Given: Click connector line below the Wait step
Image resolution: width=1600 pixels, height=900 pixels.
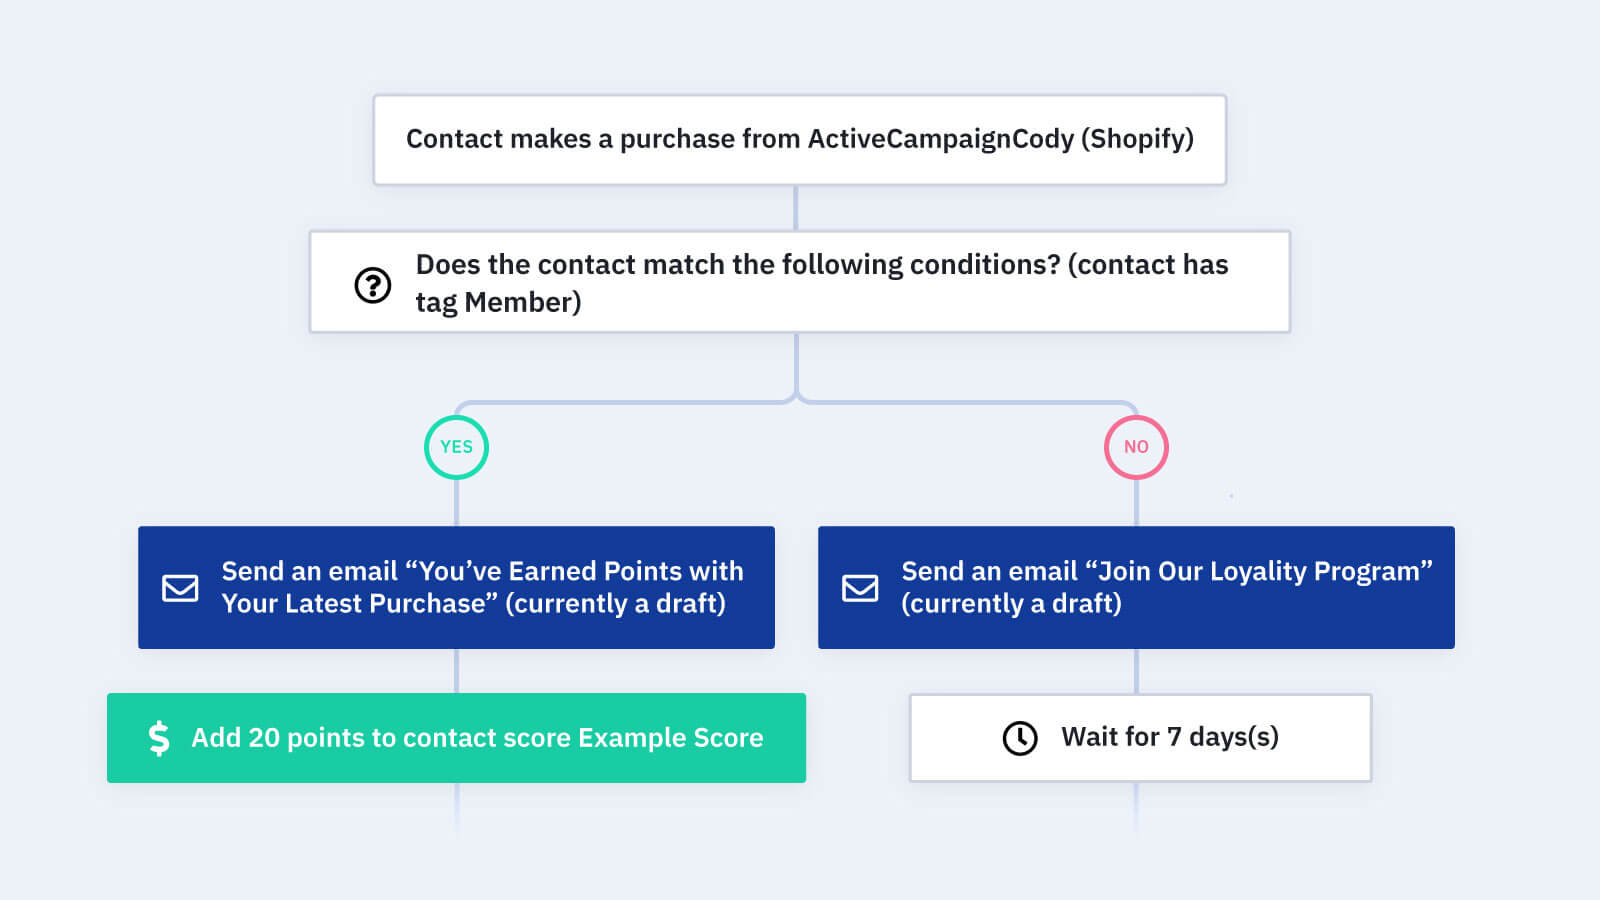Looking at the screenshot, I should [1136, 806].
